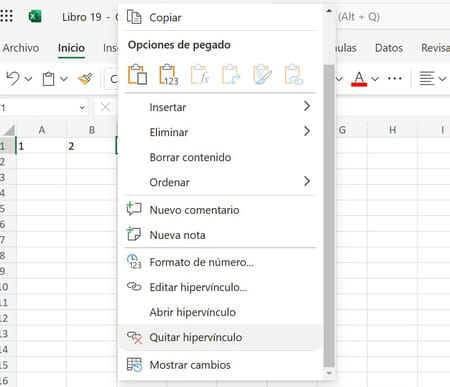This screenshot has height=387, width=450.
Task: Open Formato de número dialog
Action: 220,262
